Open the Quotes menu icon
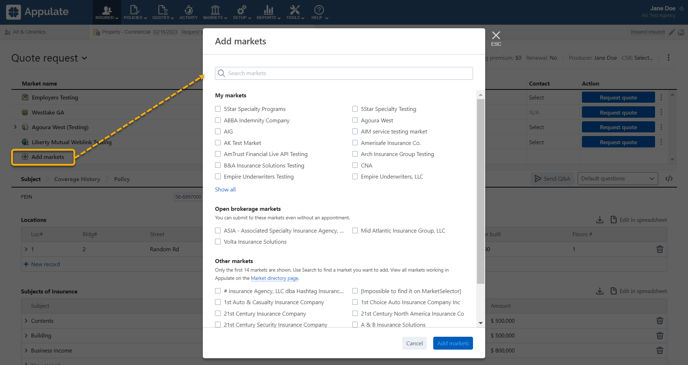The image size is (688, 365). click(163, 12)
